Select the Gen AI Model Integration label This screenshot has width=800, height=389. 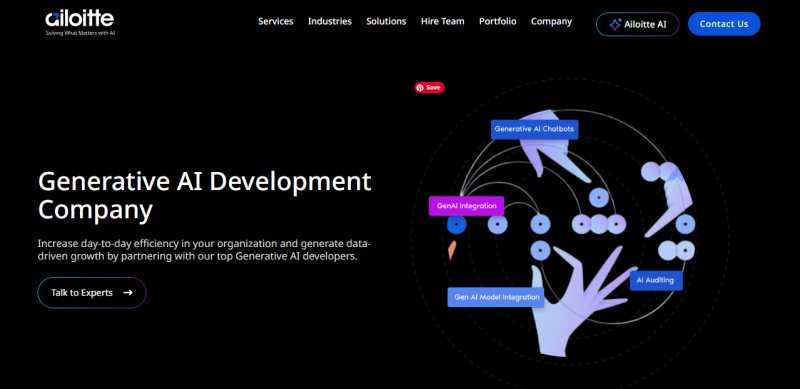[x=496, y=297]
